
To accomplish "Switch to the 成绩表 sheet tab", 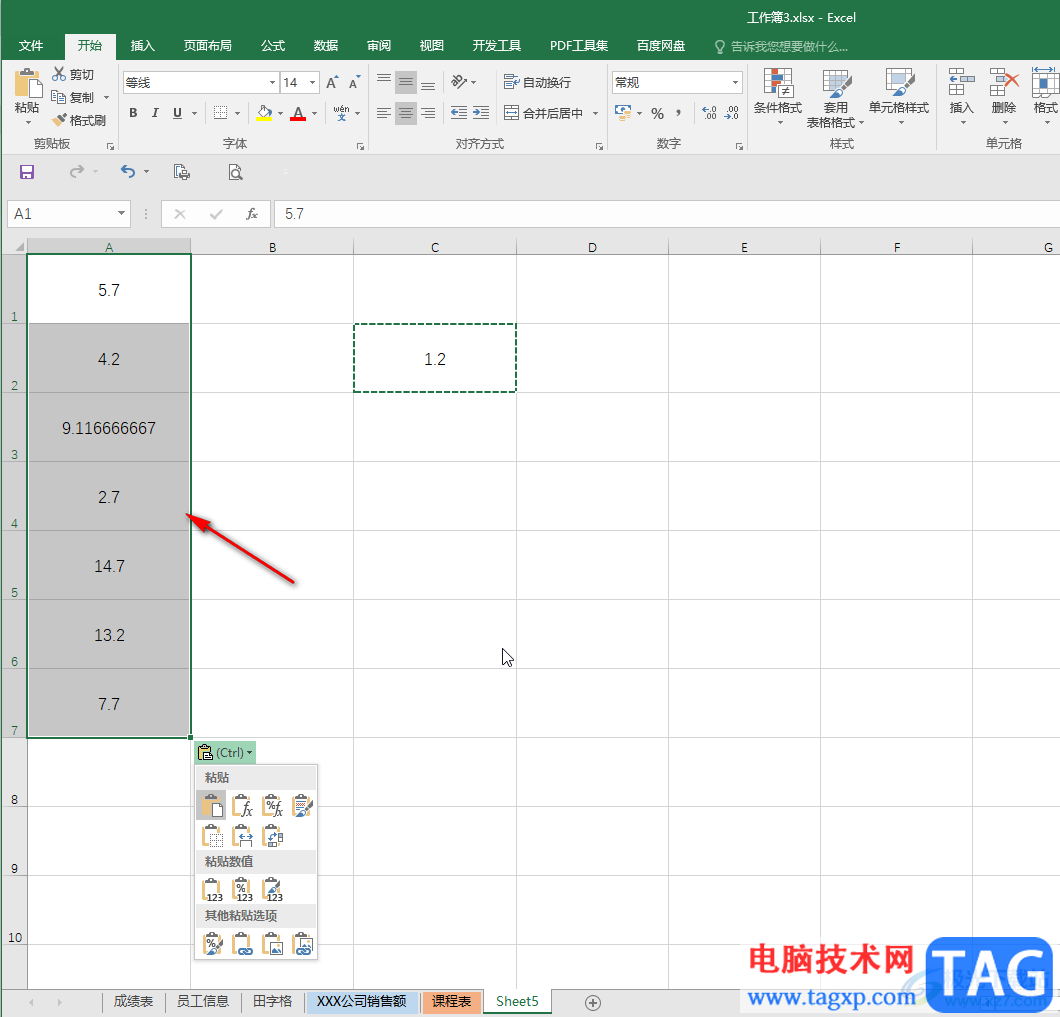I will (x=133, y=1001).
